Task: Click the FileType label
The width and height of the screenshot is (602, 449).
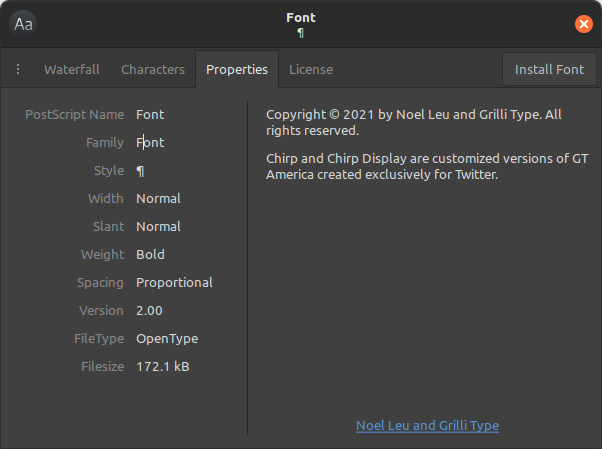Action: (99, 339)
